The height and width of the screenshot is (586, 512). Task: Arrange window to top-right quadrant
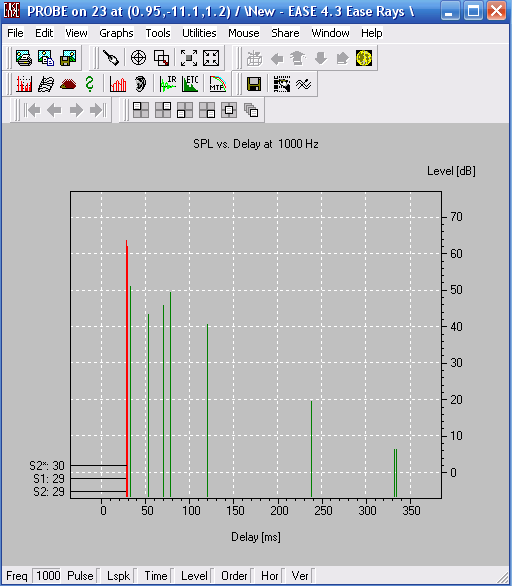click(163, 110)
